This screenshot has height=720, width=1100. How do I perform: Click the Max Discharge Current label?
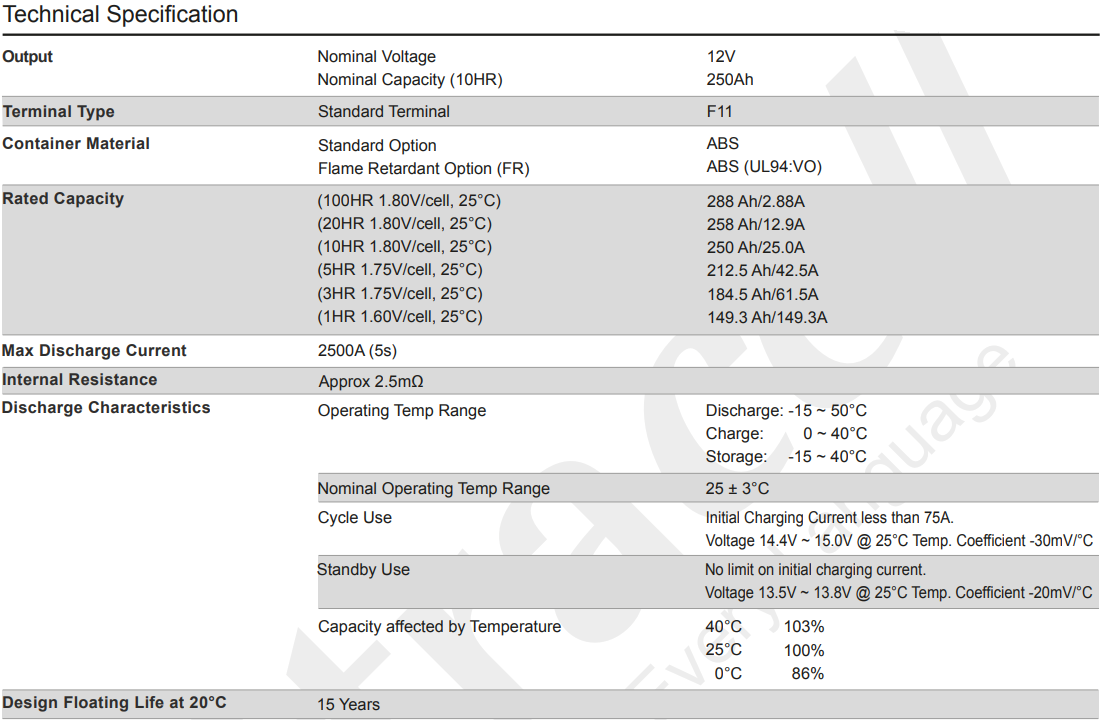point(94,351)
